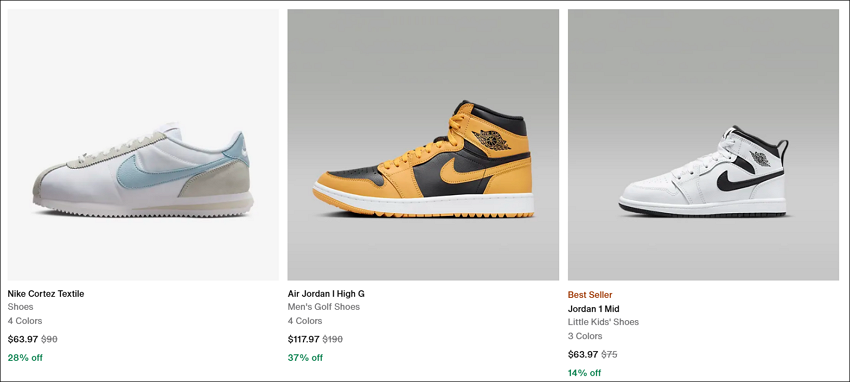850x382 pixels.
Task: Click the Men's Golf Shoes subtitle
Action: [x=324, y=307]
